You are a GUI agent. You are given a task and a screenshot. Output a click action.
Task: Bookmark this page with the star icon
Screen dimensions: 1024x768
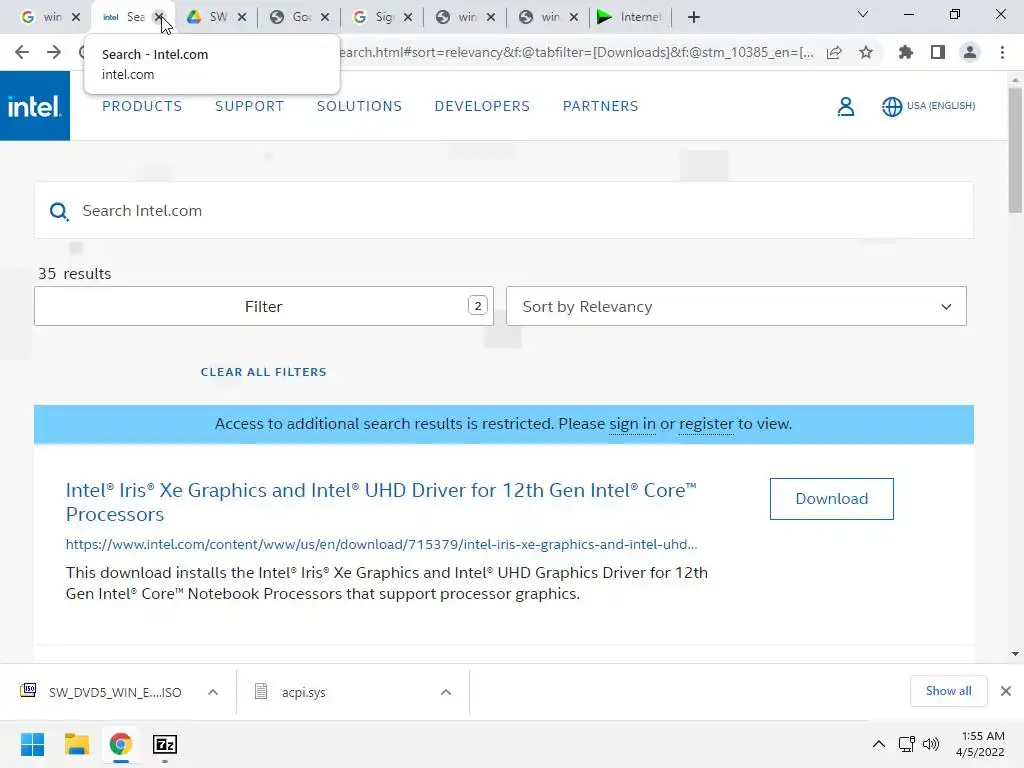coord(866,52)
